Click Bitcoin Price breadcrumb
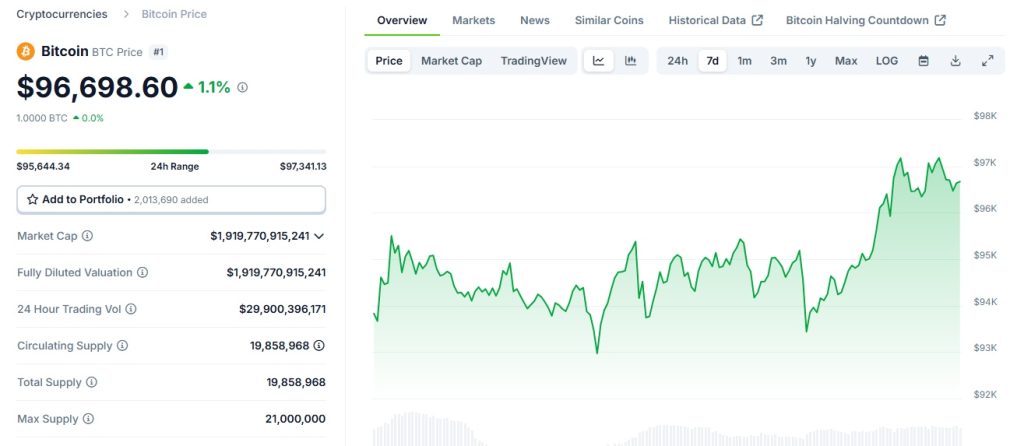Image resolution: width=1024 pixels, height=446 pixels. click(x=174, y=14)
